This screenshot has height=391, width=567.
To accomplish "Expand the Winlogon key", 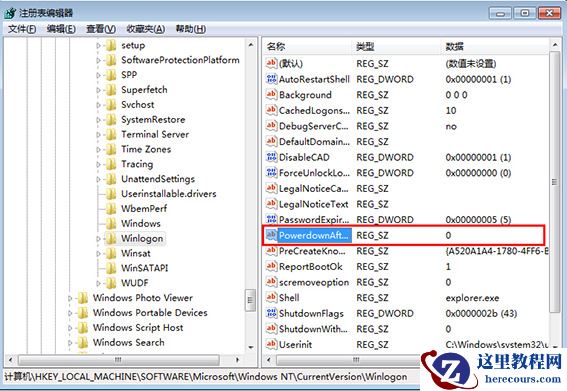I will (x=98, y=238).
